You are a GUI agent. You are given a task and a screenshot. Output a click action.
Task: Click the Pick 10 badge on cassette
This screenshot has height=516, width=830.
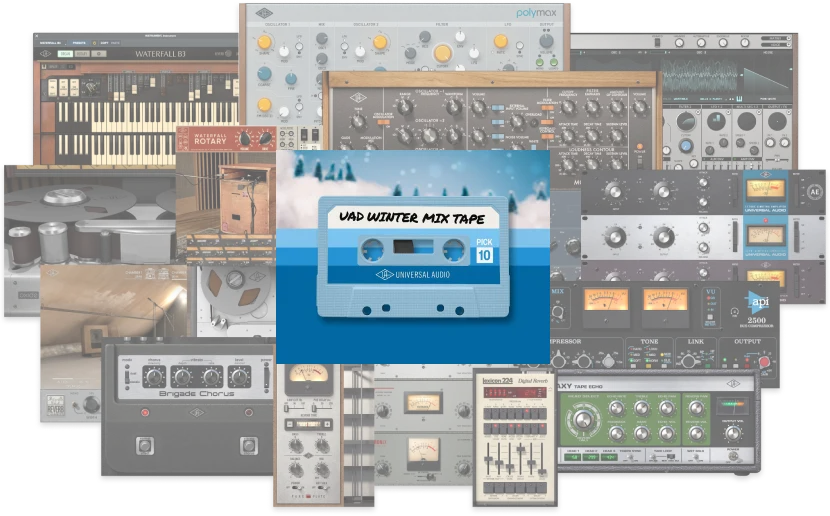482,248
